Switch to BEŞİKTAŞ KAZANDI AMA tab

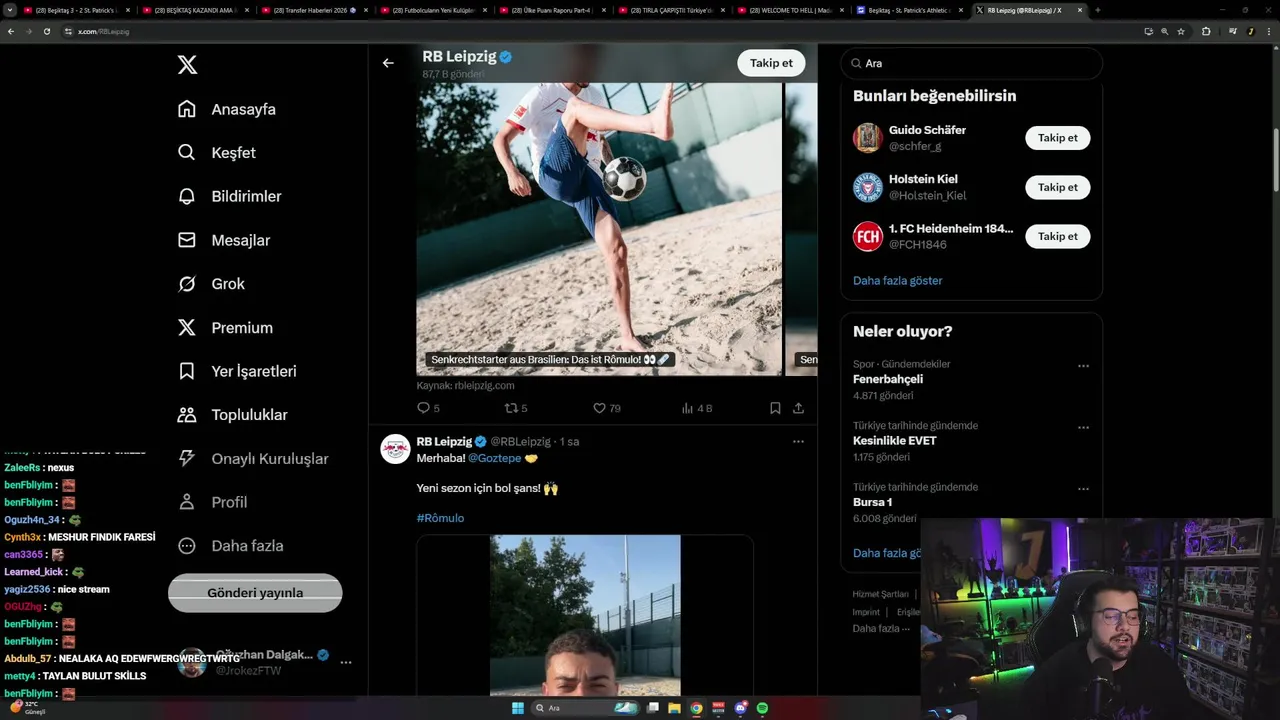point(195,10)
